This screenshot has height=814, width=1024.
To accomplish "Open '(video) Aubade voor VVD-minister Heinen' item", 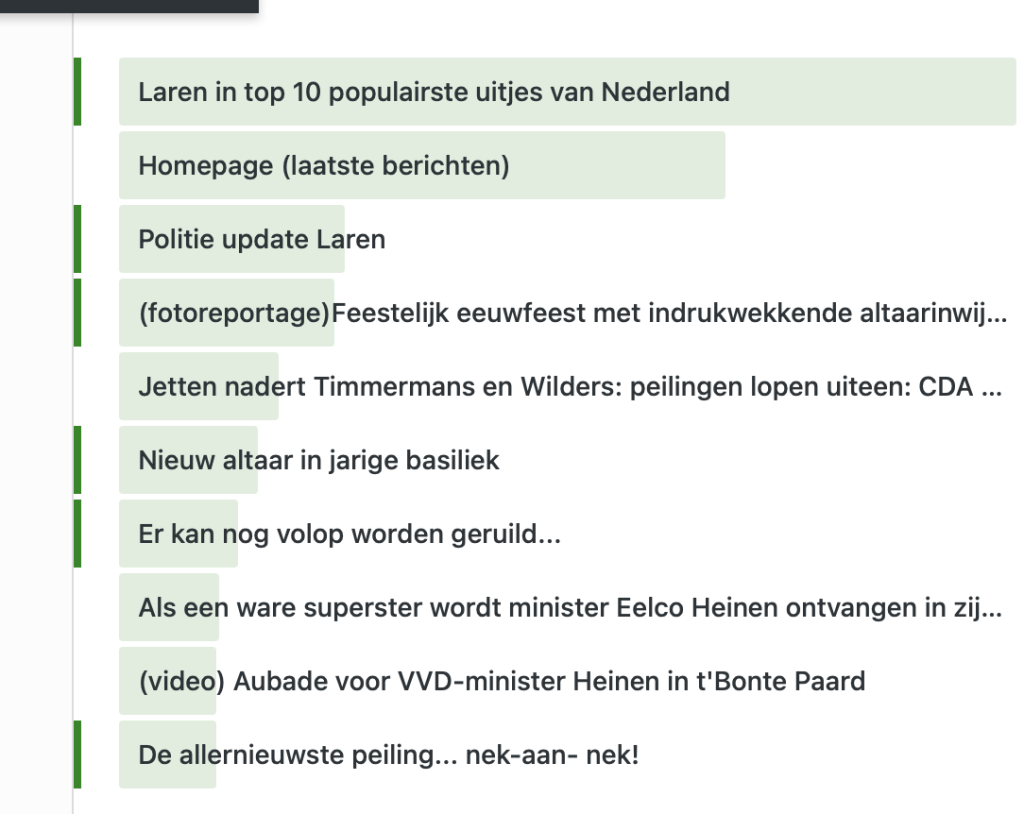I will 501,682.
